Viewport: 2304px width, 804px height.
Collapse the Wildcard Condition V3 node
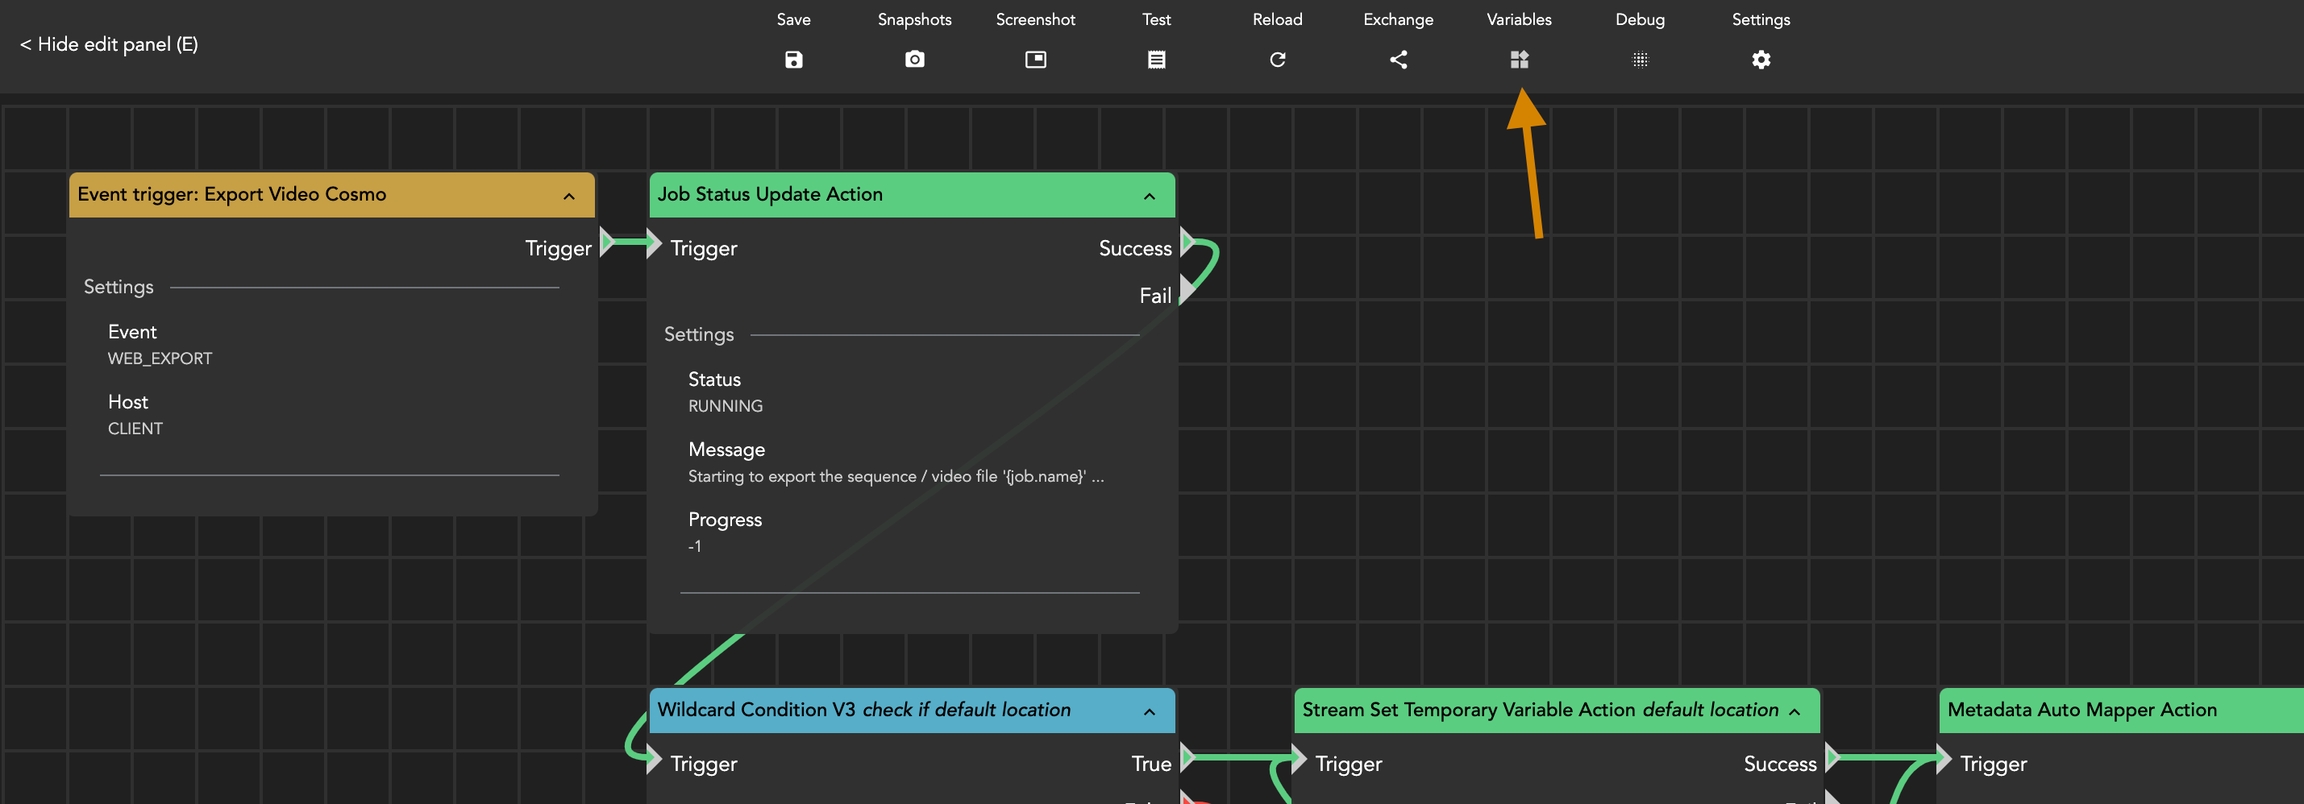(x=1149, y=712)
